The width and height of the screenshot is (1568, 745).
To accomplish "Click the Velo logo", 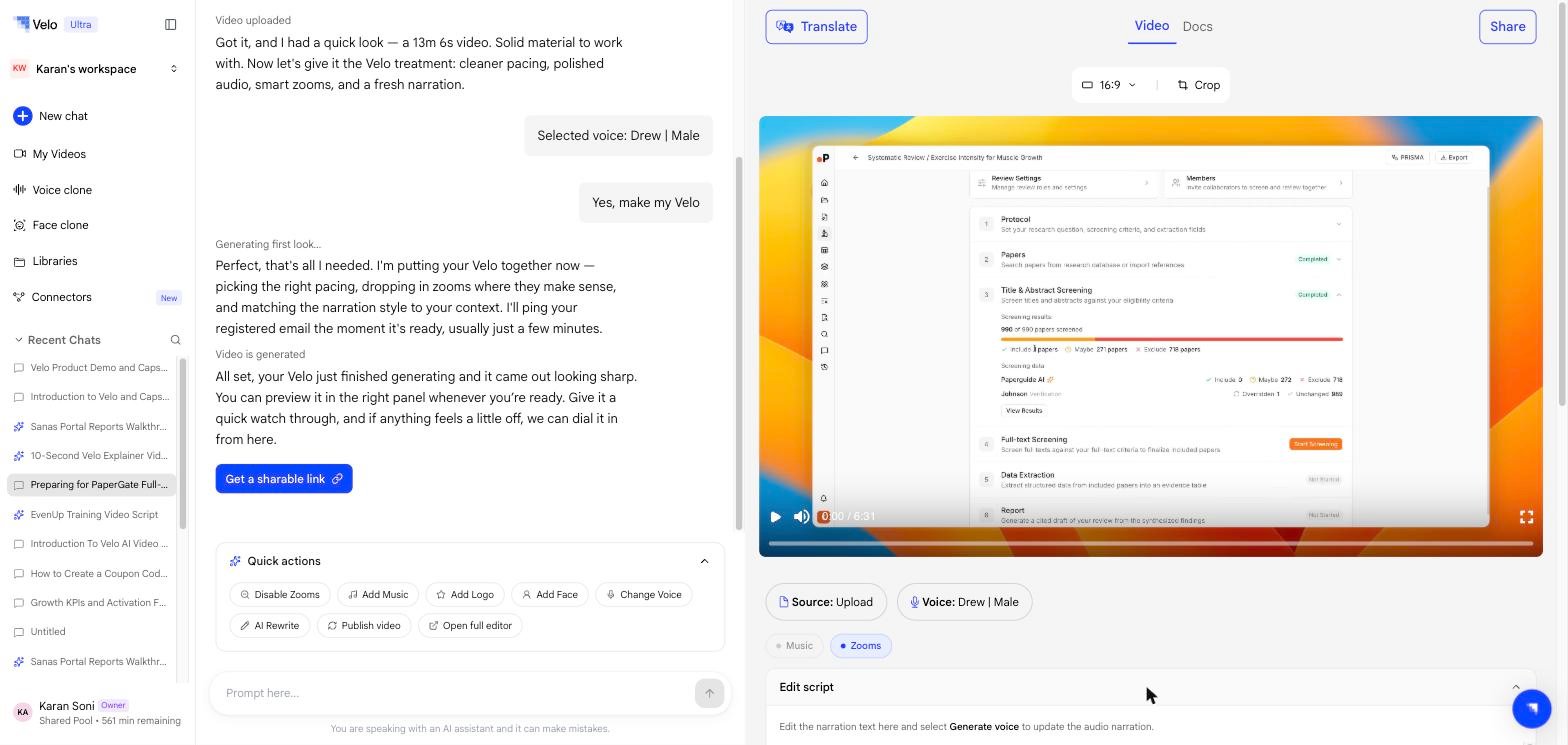I will [x=35, y=24].
